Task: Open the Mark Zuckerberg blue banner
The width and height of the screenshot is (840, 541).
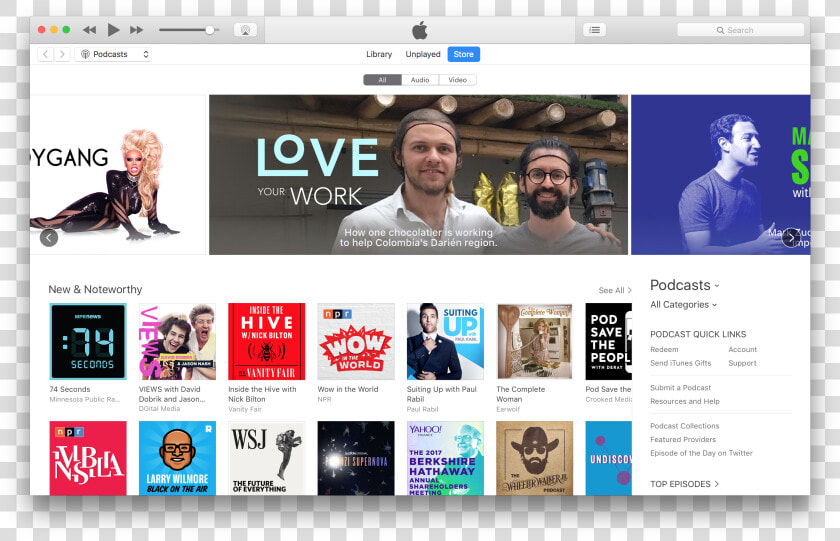Action: pyautogui.click(x=721, y=175)
